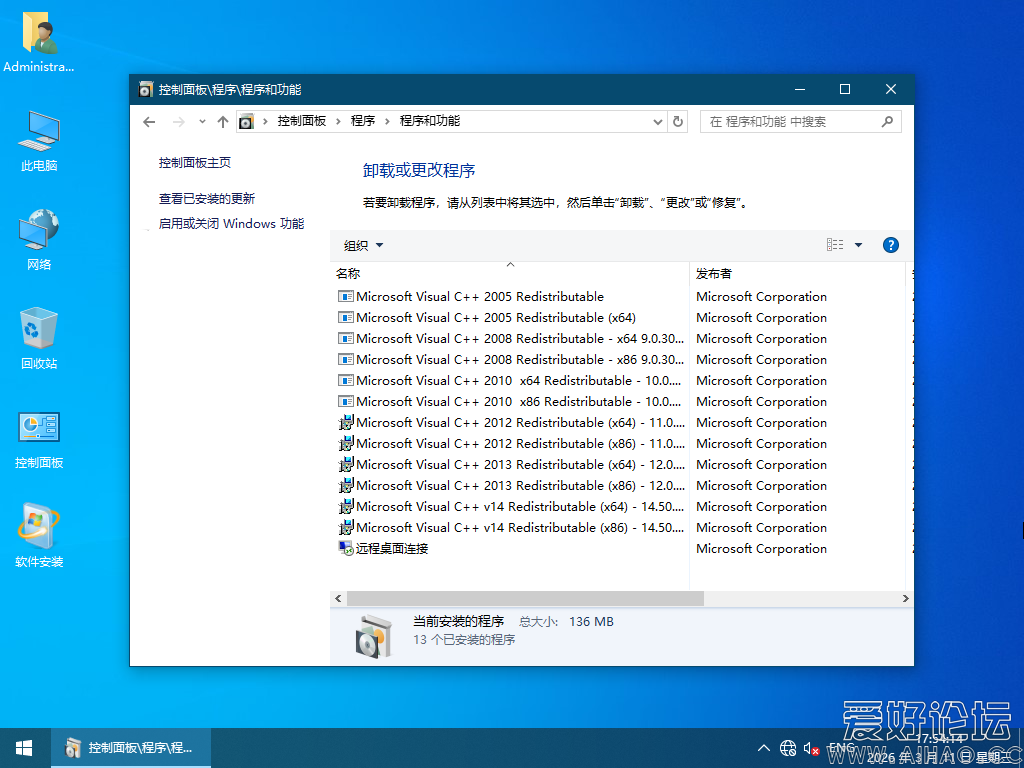Click the back navigation arrow
Screen dimensions: 1024x768
(x=149, y=121)
